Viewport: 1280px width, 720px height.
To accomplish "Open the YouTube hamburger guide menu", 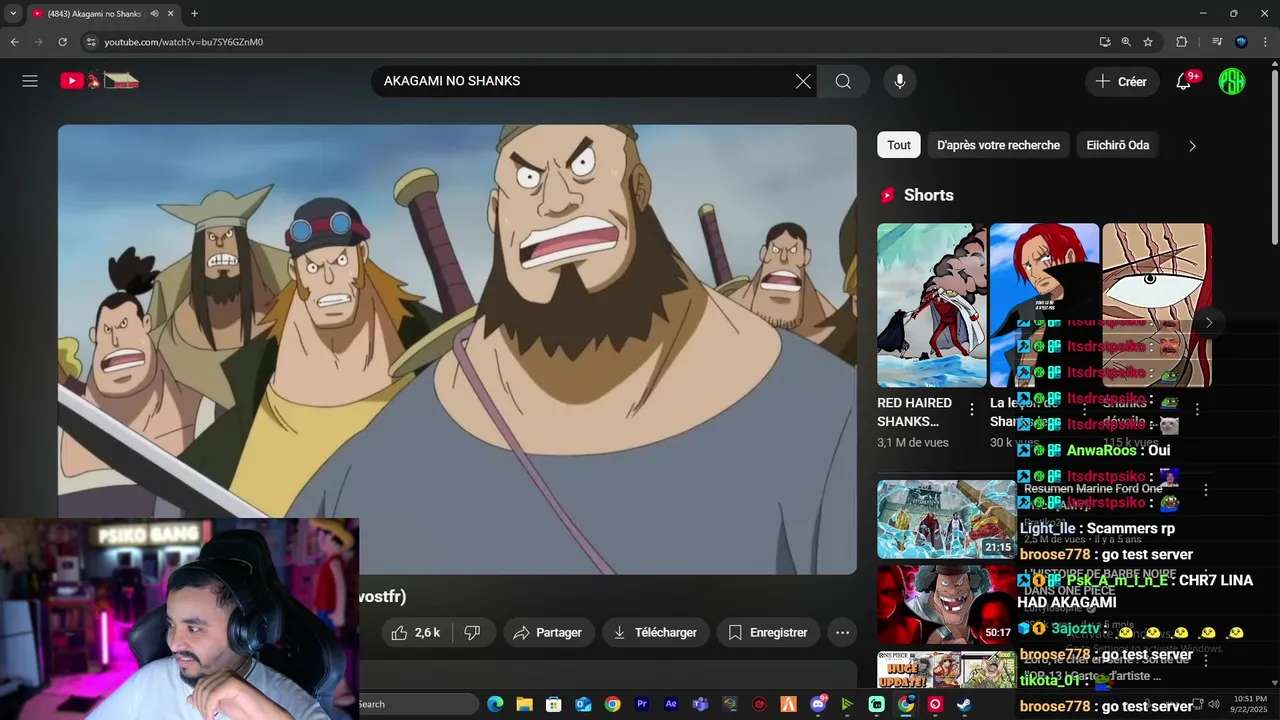I will [x=30, y=81].
